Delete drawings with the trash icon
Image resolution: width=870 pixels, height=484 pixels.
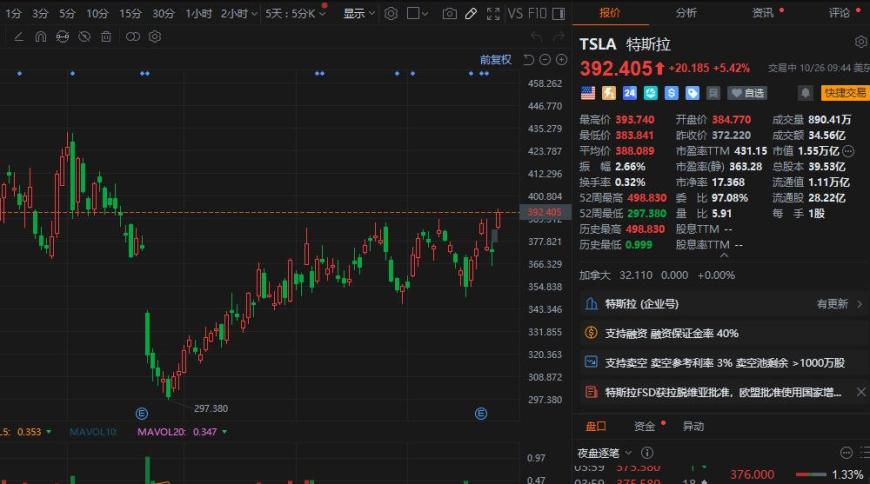[x=106, y=37]
